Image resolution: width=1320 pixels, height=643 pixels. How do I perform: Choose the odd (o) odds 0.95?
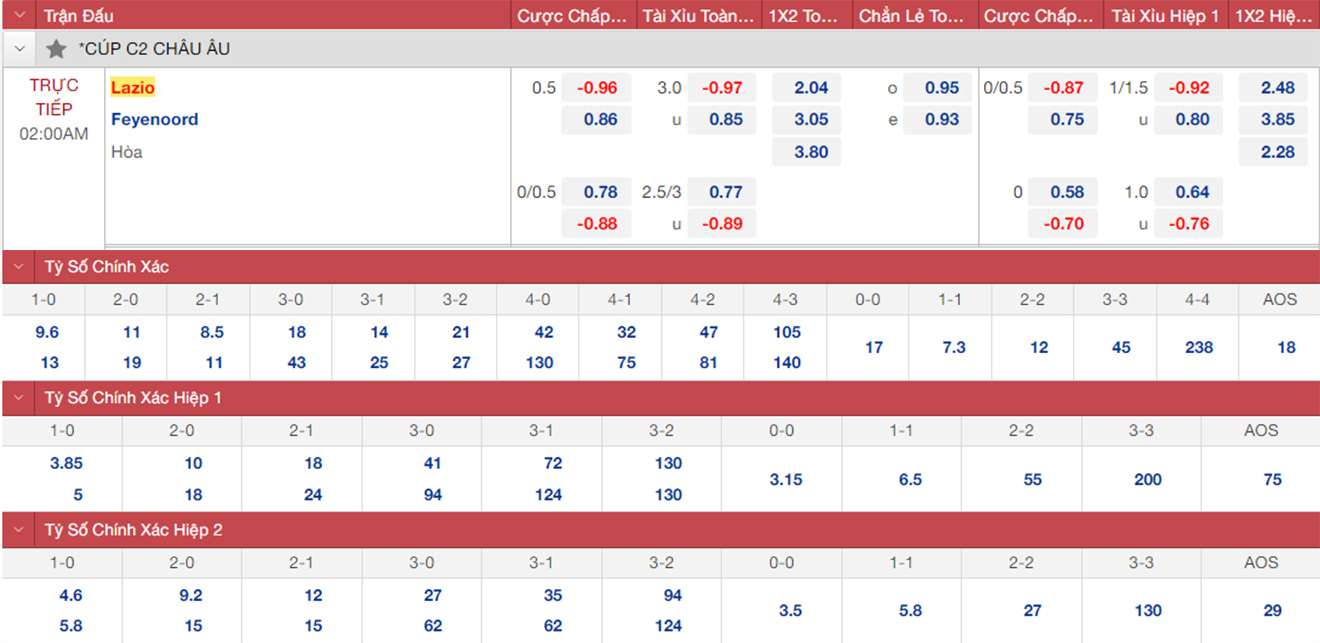pos(941,88)
